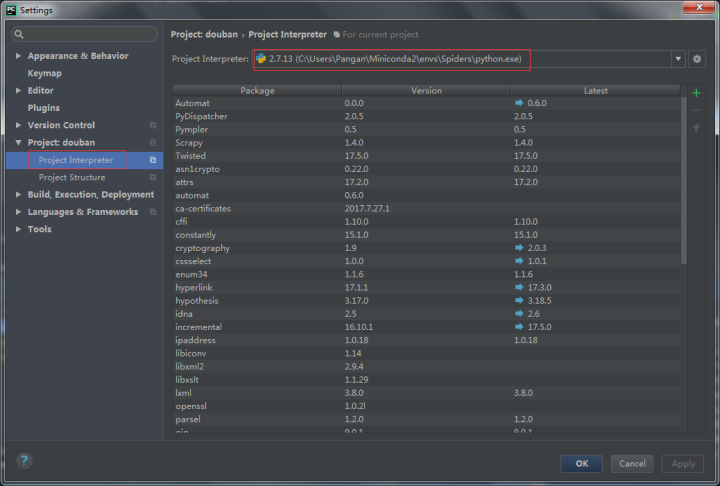Click copy icon beside Version Control

pos(153,125)
